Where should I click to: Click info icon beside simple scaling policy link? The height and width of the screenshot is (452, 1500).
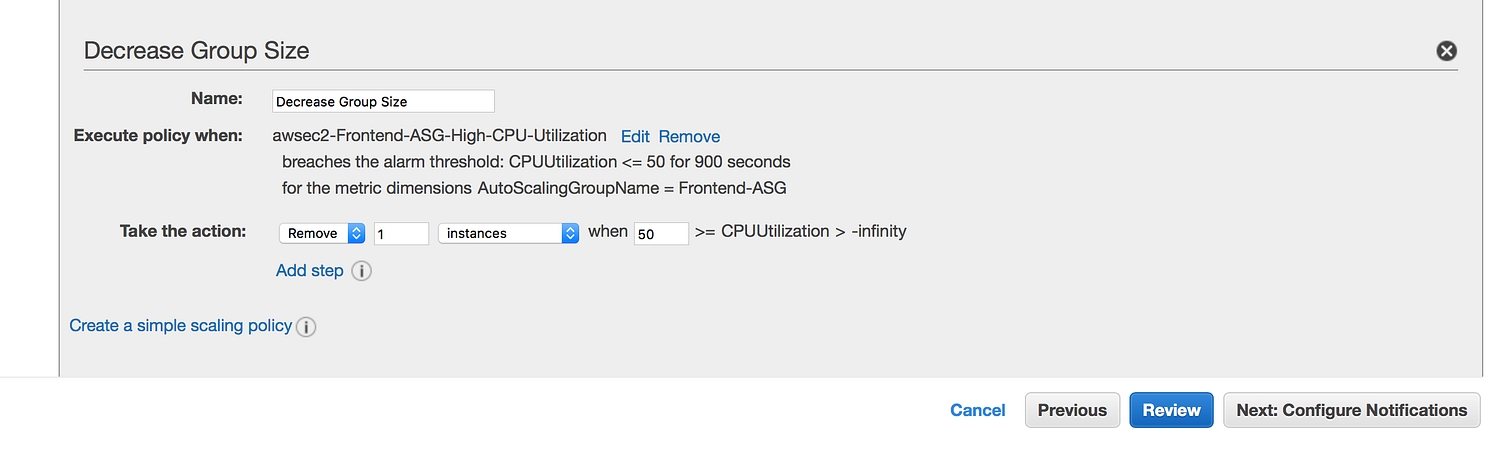(x=307, y=327)
